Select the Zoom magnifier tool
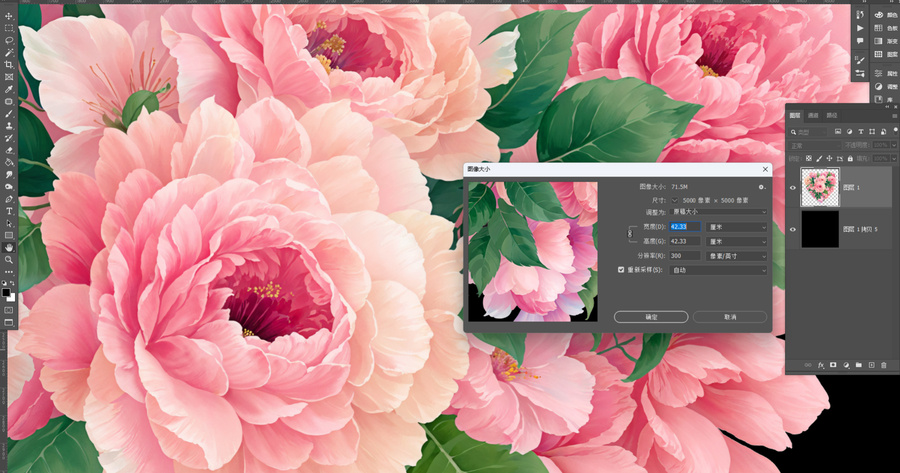Viewport: 900px width, 473px height. (x=9, y=259)
